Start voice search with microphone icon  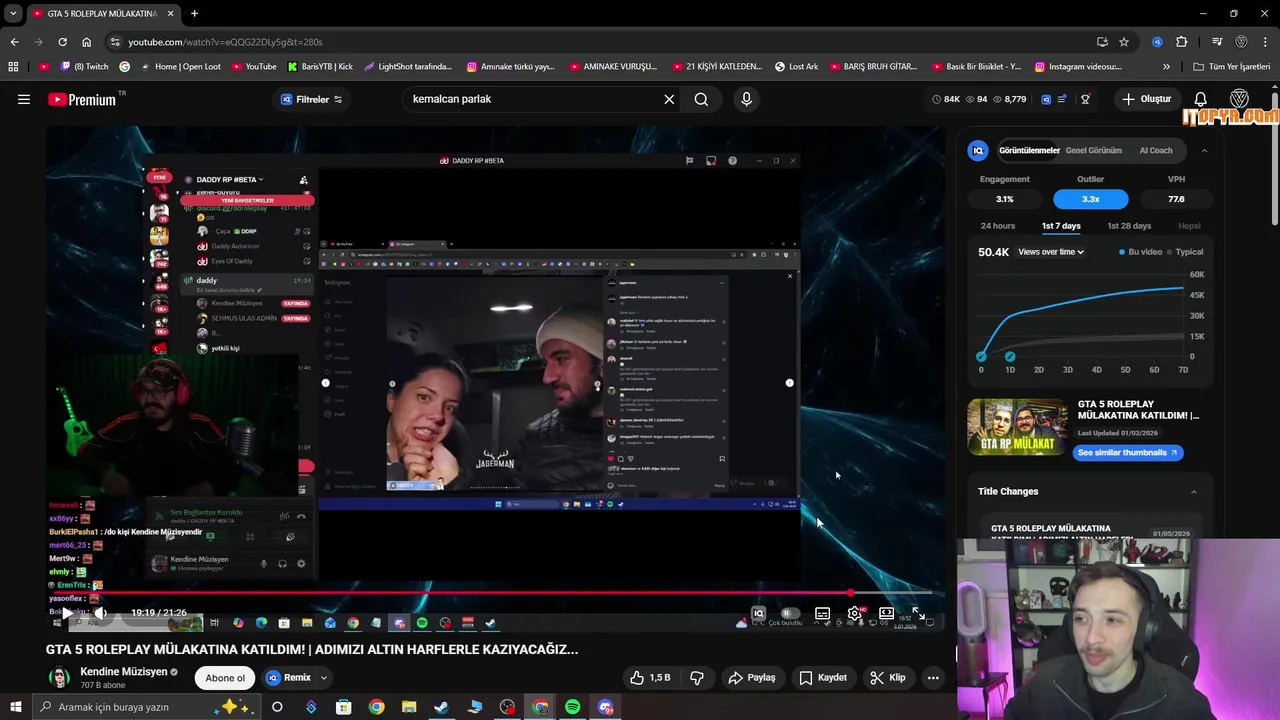[x=746, y=99]
